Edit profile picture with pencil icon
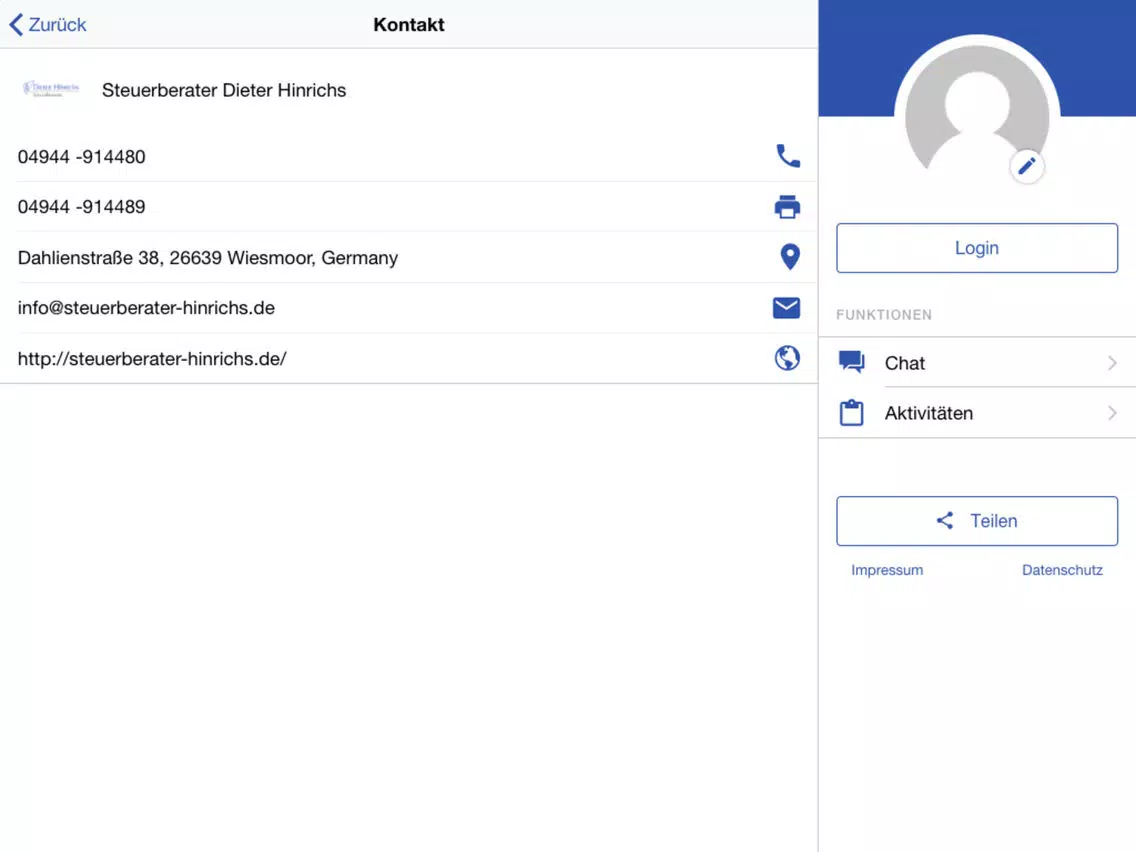1136x852 pixels. (x=1027, y=167)
